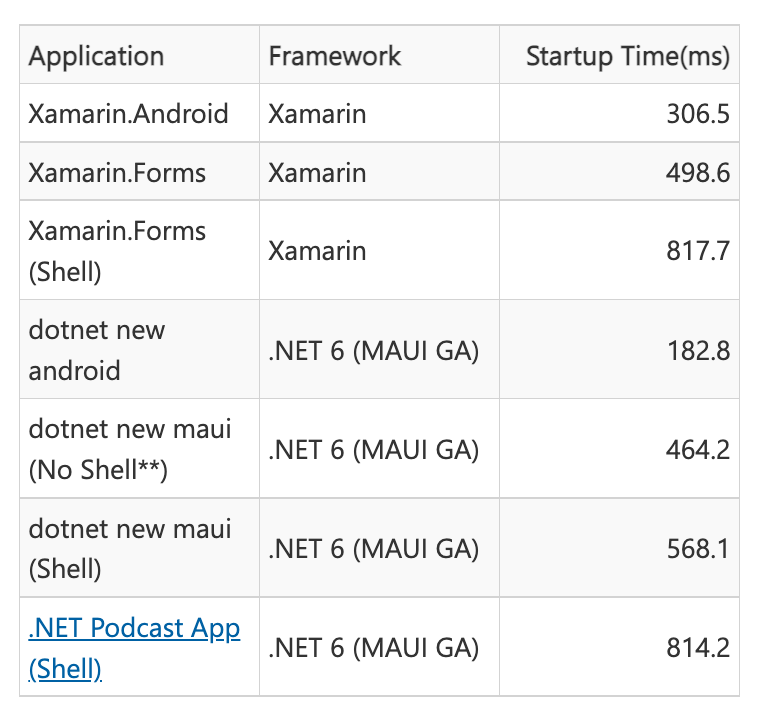Image resolution: width=766 pixels, height=712 pixels.
Task: Select the 817.7 startup time value
Action: tap(698, 251)
